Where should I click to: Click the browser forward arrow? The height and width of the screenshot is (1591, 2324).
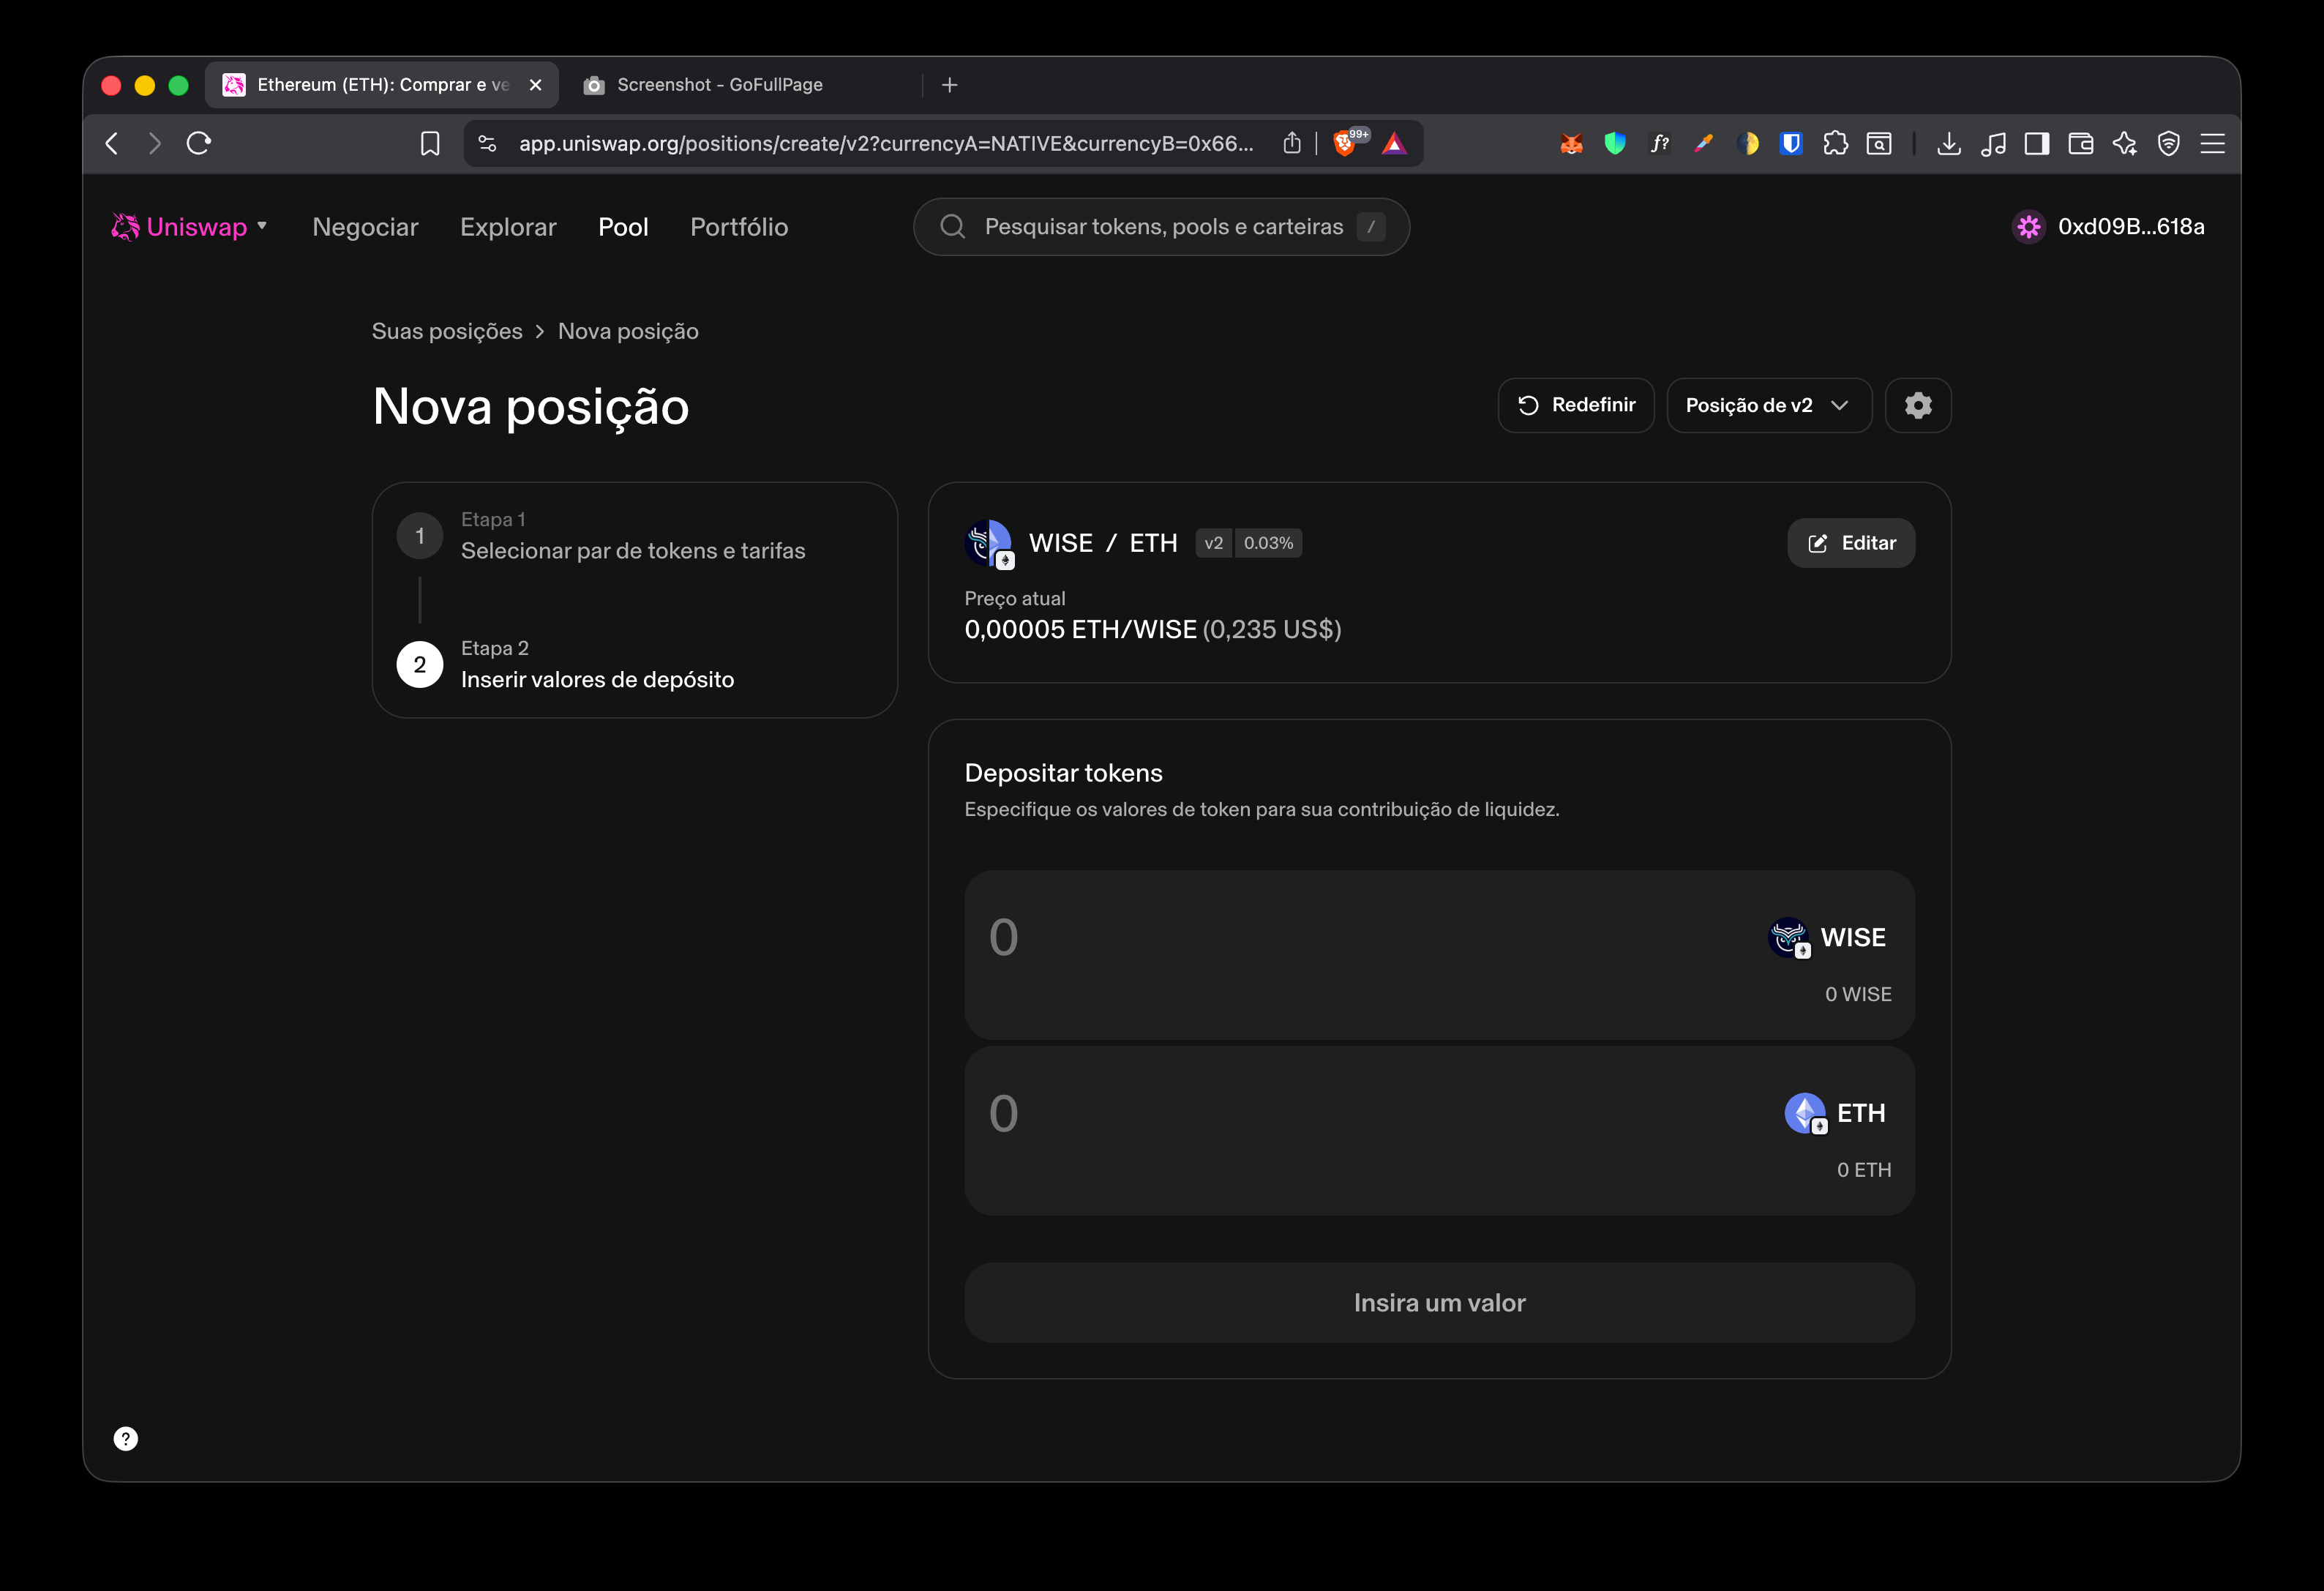(x=154, y=144)
